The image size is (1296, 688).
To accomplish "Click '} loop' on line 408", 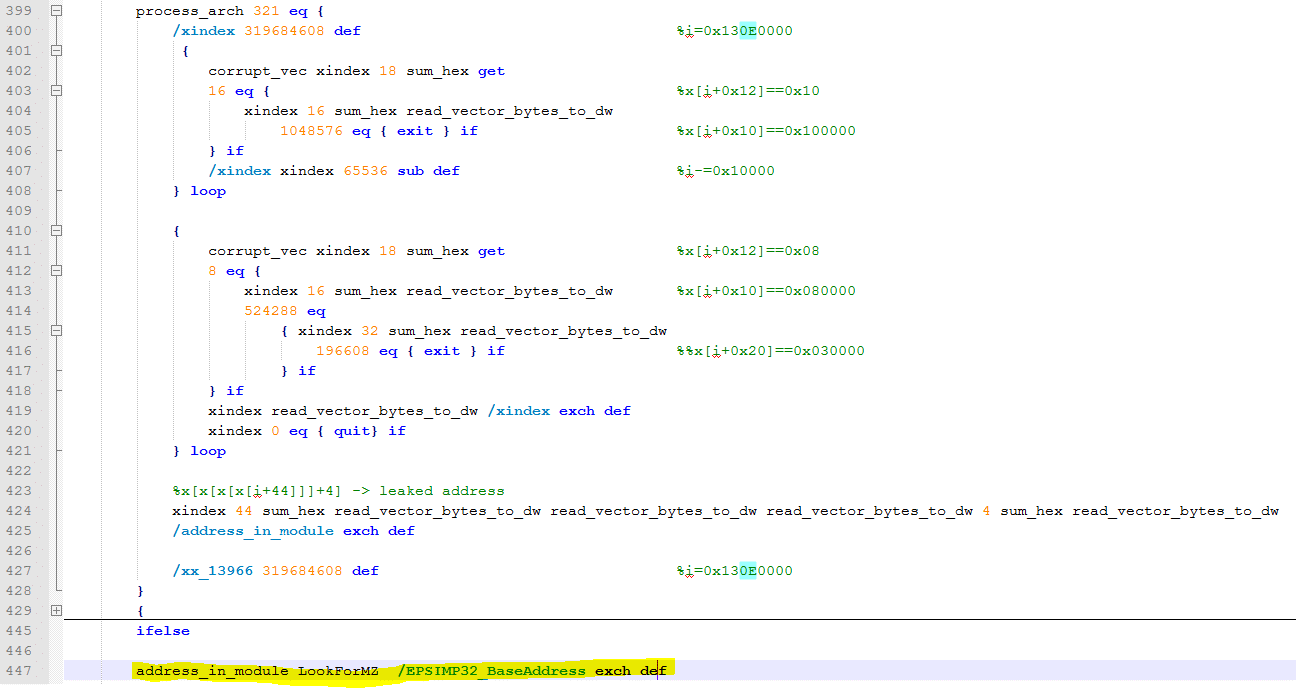I will point(199,191).
